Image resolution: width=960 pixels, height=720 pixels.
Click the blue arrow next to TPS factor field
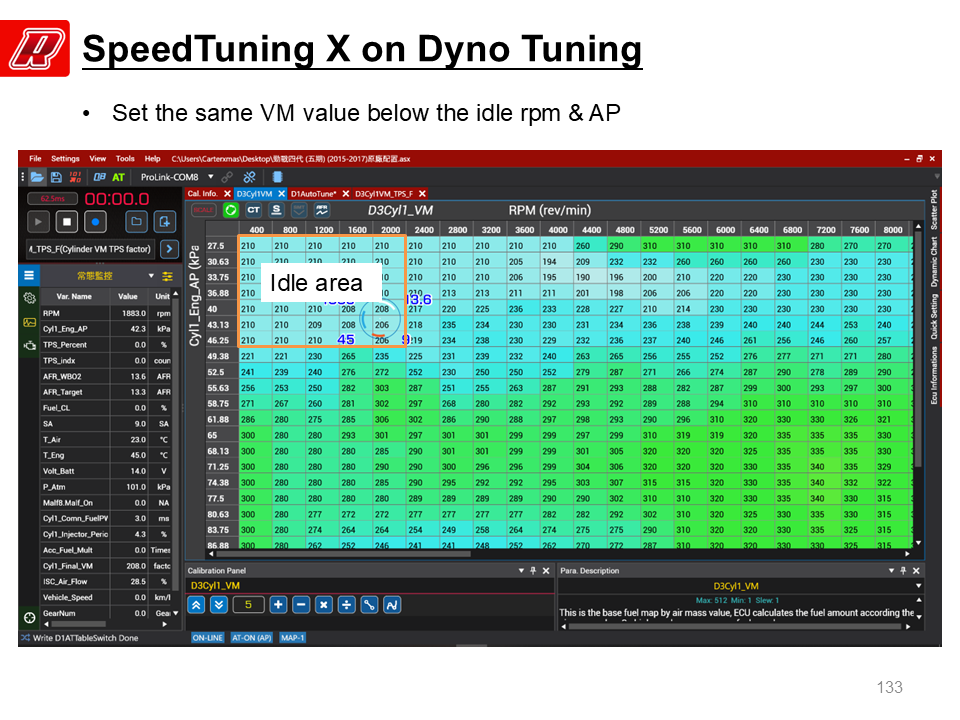pyautogui.click(x=169, y=249)
